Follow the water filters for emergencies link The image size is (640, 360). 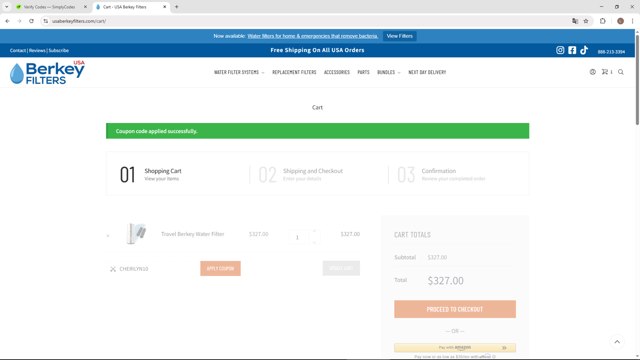[x=313, y=36]
